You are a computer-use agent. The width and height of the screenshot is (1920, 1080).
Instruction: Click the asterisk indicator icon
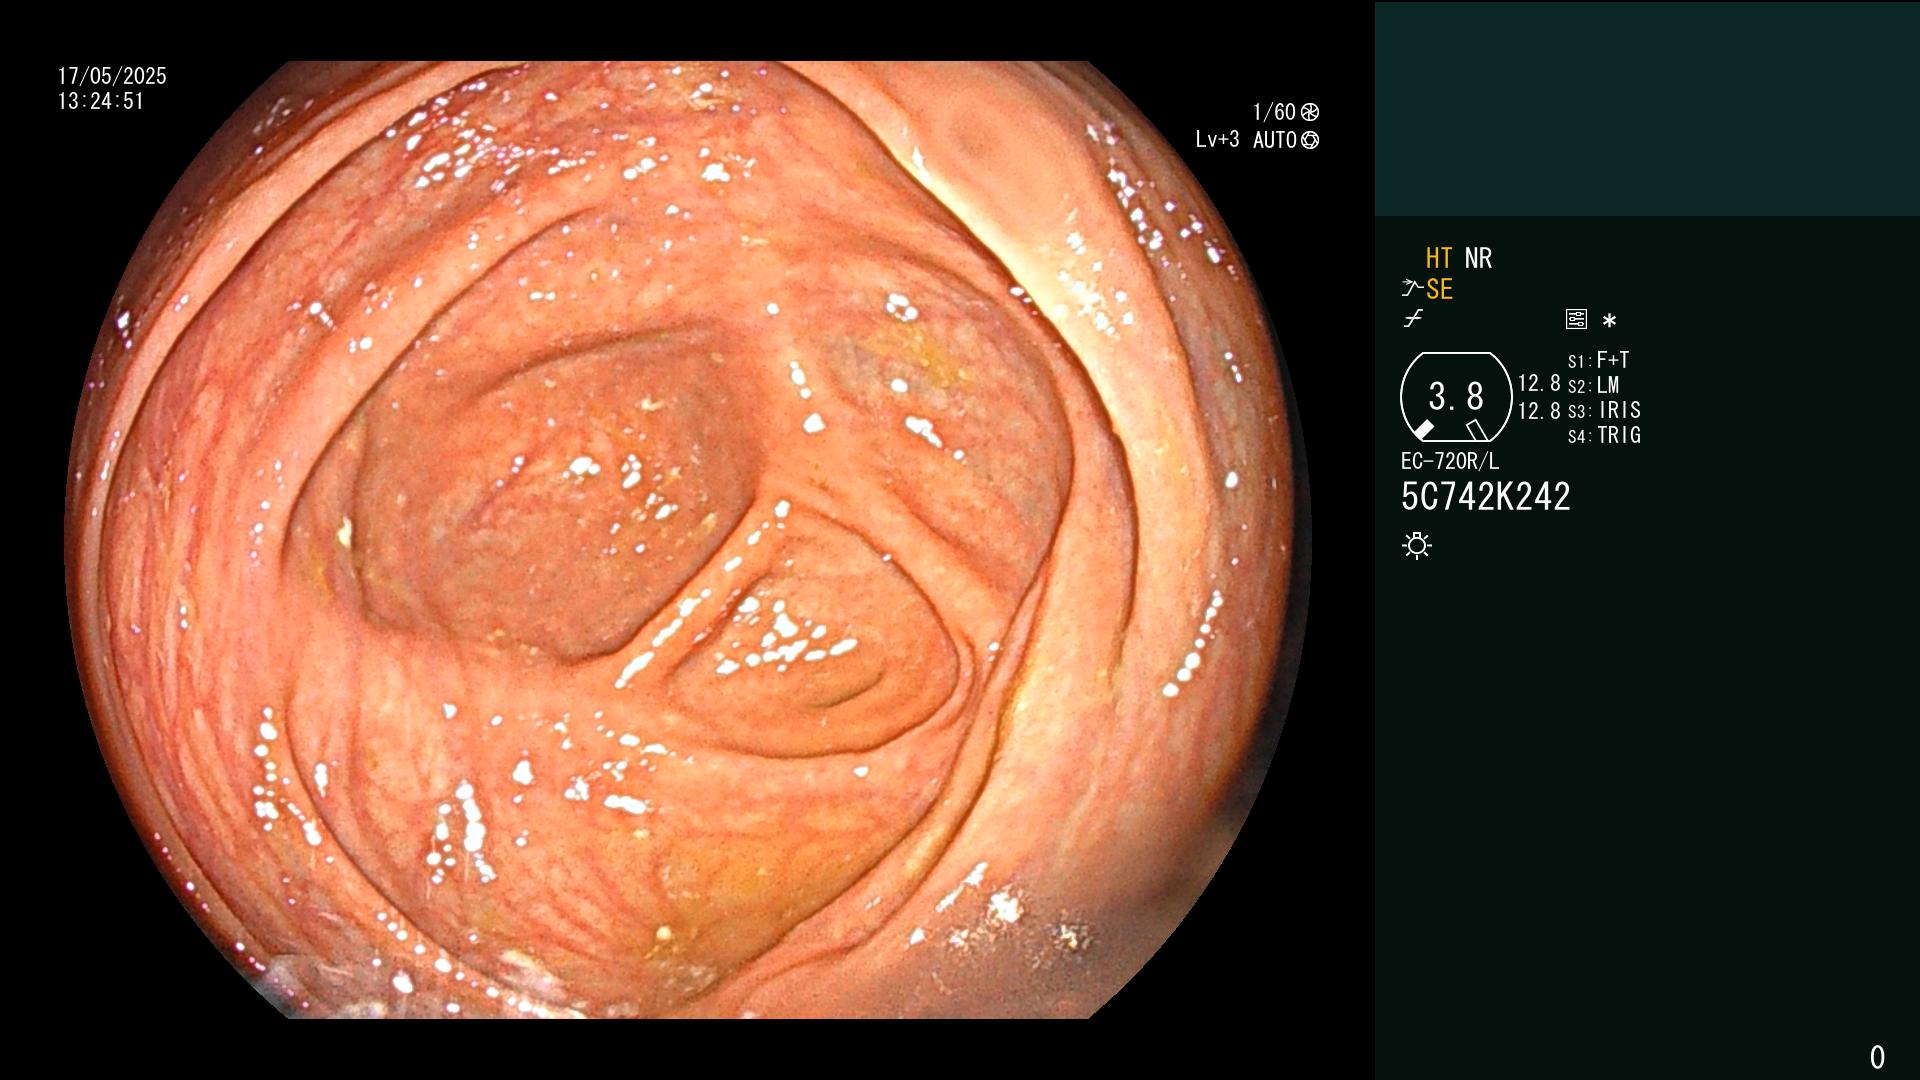tap(1609, 320)
